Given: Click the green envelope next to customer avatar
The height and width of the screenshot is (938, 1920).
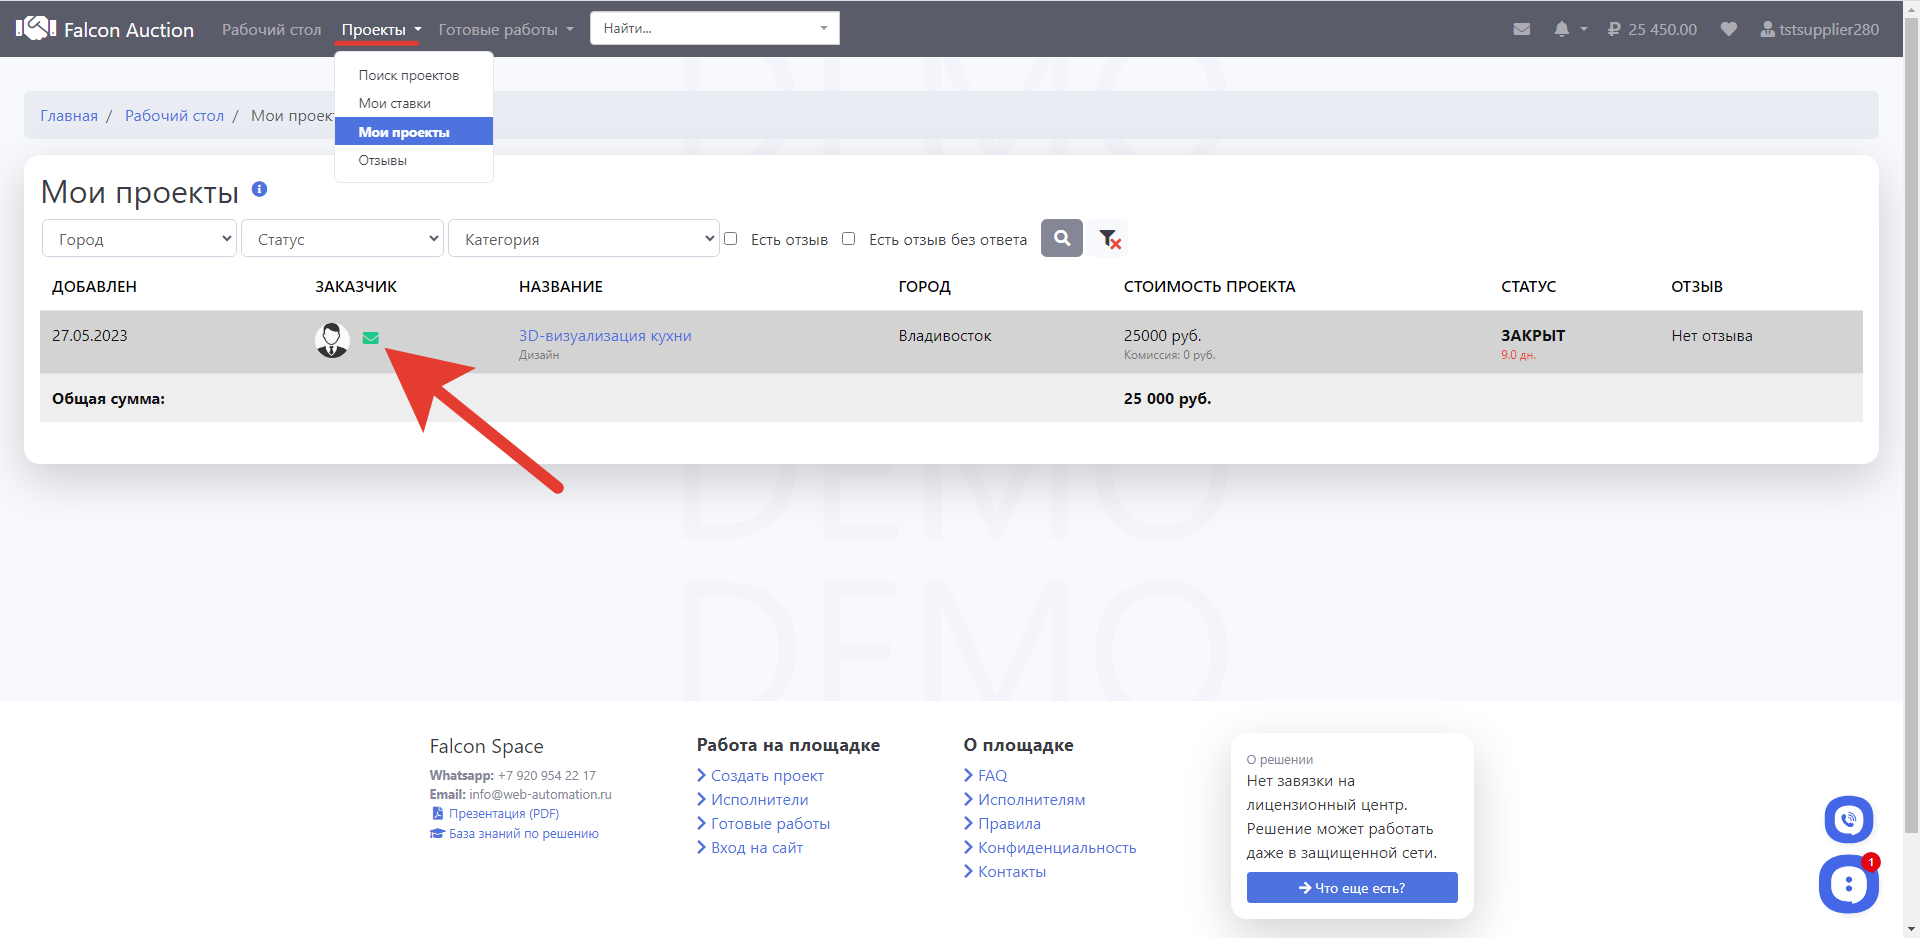Looking at the screenshot, I should (x=370, y=338).
